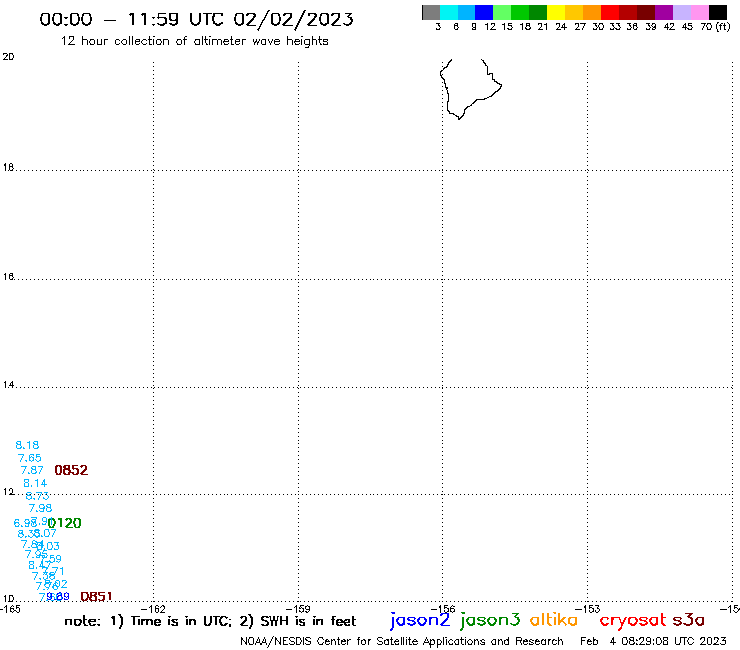The width and height of the screenshot is (740, 650).
Task: Select the yellow swatch in the wave height legend
Action: coord(556,13)
